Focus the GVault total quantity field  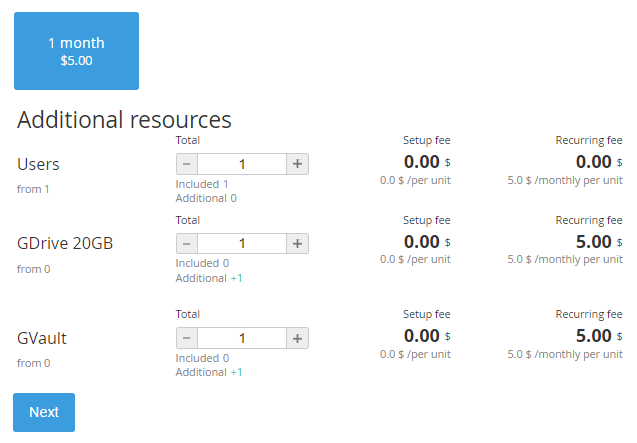pos(242,338)
